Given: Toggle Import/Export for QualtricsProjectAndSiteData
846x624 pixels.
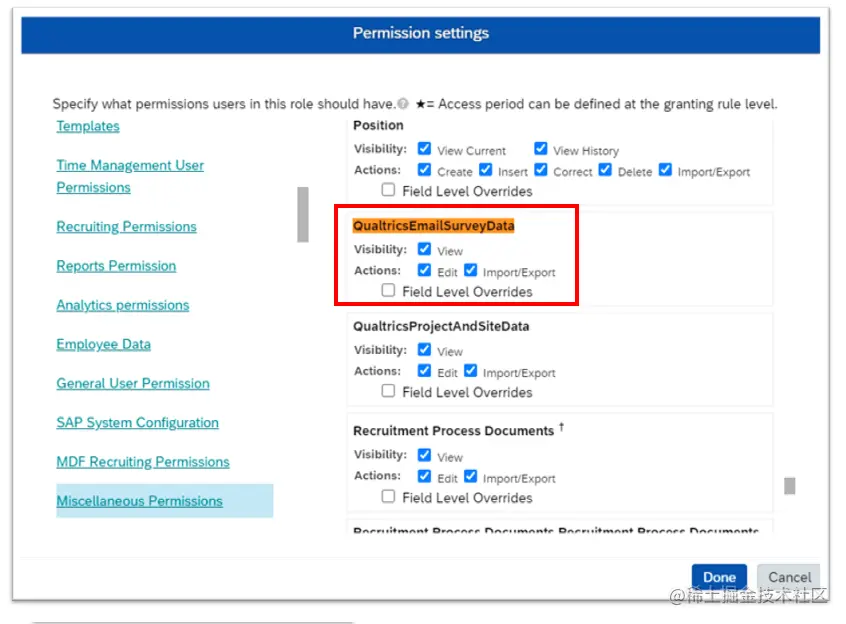Looking at the screenshot, I should click(470, 371).
